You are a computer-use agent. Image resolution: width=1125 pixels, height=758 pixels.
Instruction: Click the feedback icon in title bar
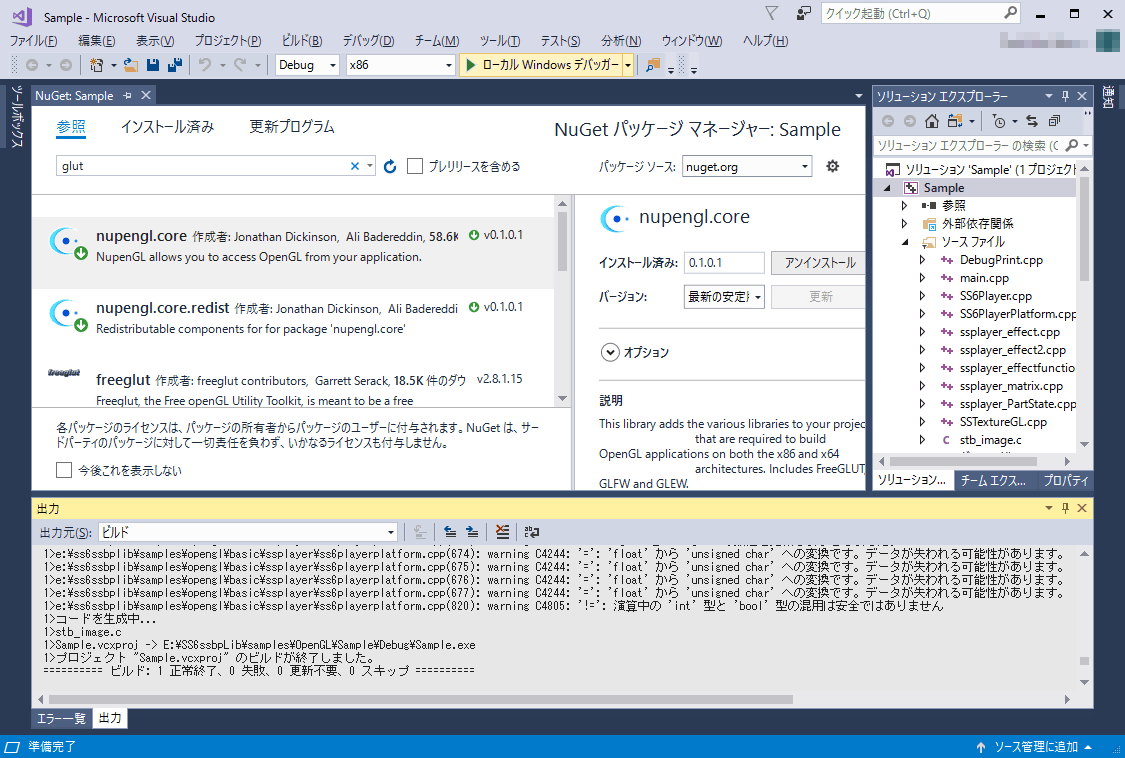[x=804, y=14]
